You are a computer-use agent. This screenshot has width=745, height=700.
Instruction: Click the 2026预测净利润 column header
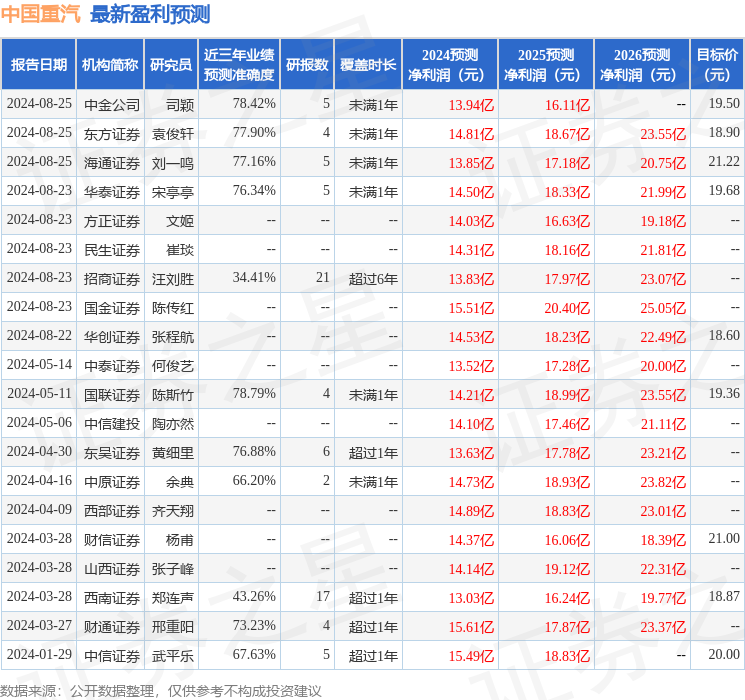(x=642, y=65)
